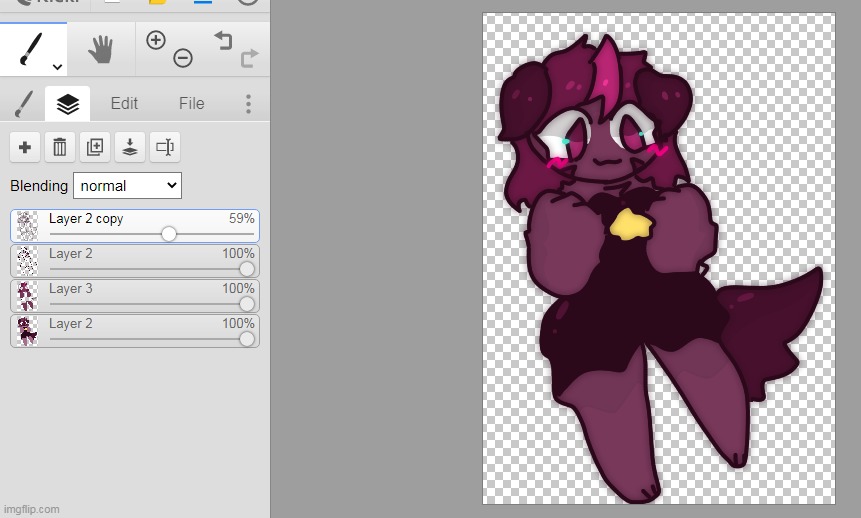Open the Blending mode dropdown

(127, 186)
